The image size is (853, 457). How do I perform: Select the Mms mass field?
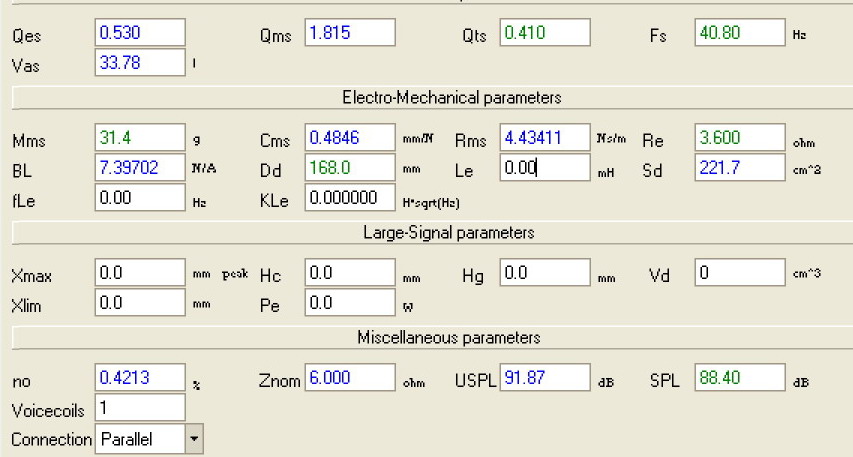coord(140,137)
